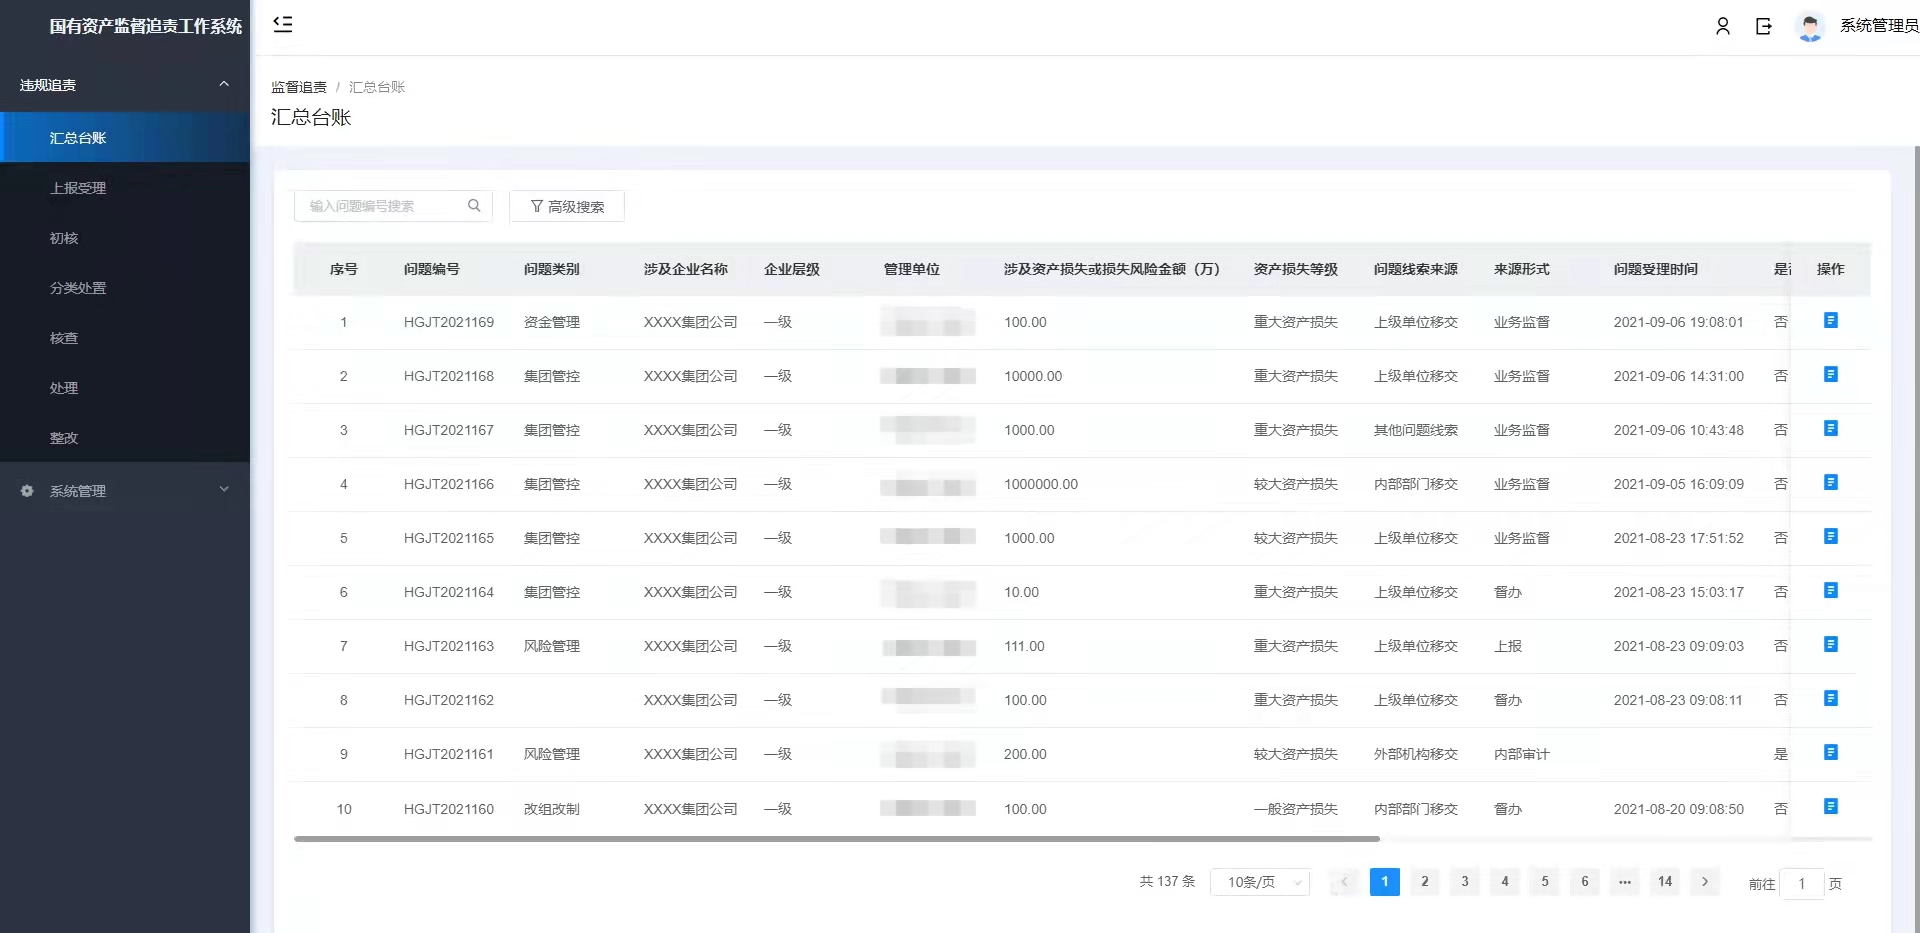Click 监督追责 breadcrumb link

[x=299, y=87]
